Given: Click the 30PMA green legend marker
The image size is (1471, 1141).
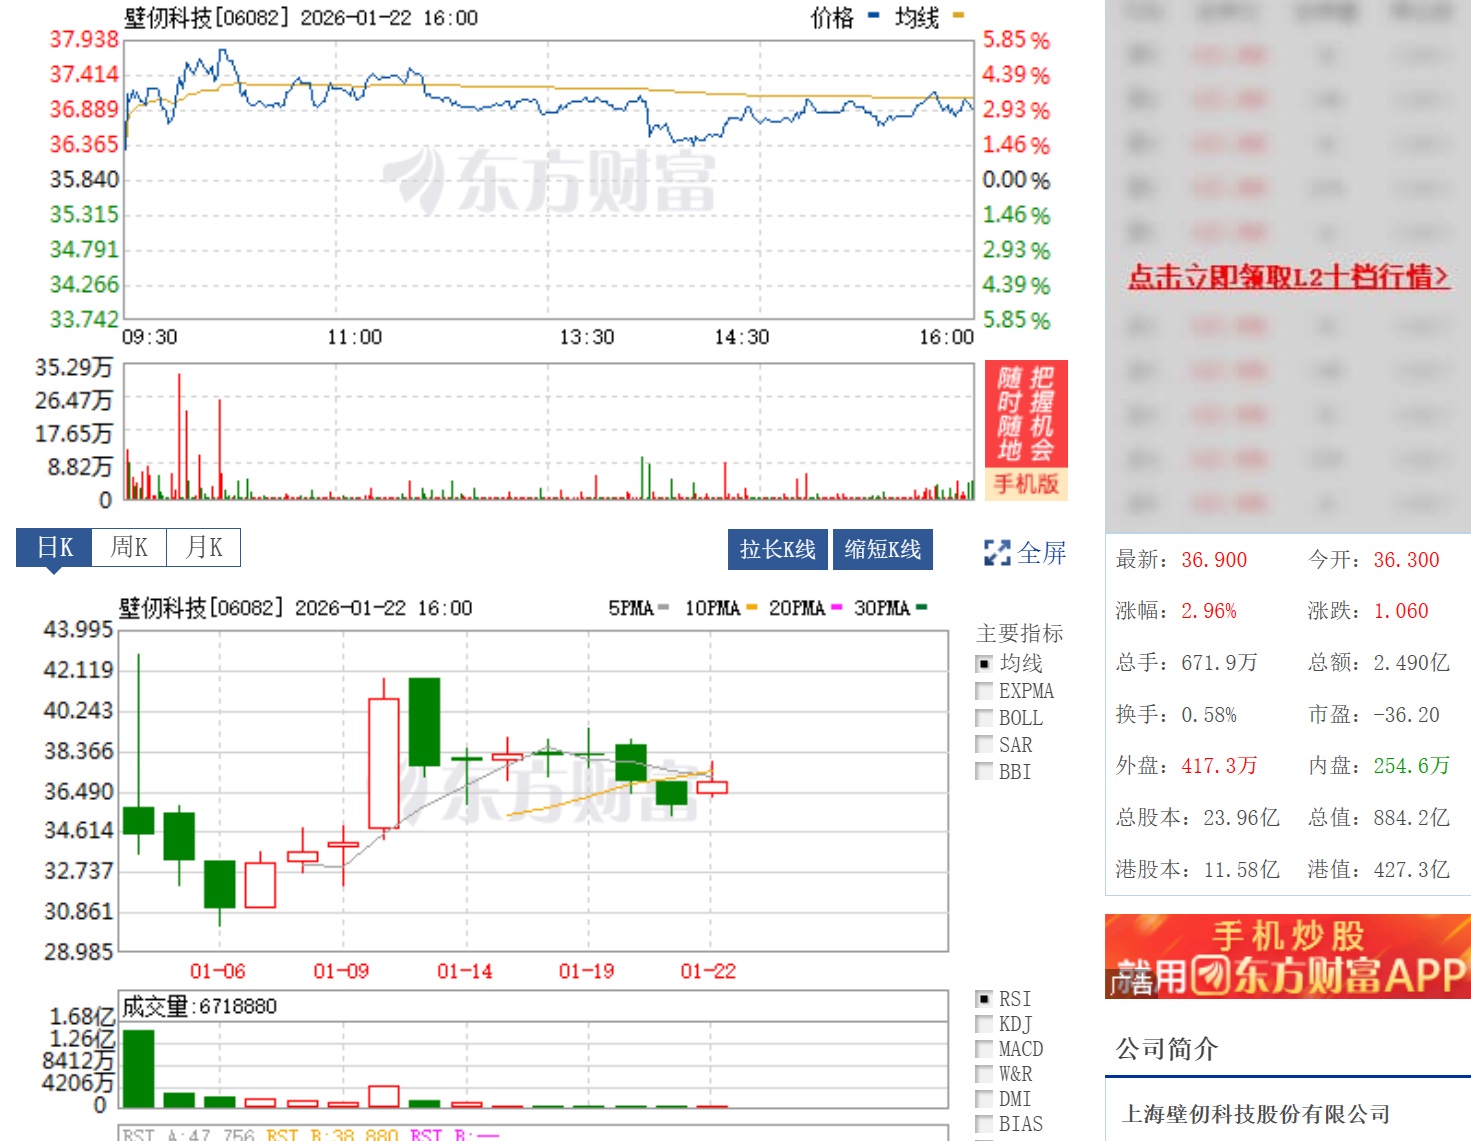Looking at the screenshot, I should point(922,607).
